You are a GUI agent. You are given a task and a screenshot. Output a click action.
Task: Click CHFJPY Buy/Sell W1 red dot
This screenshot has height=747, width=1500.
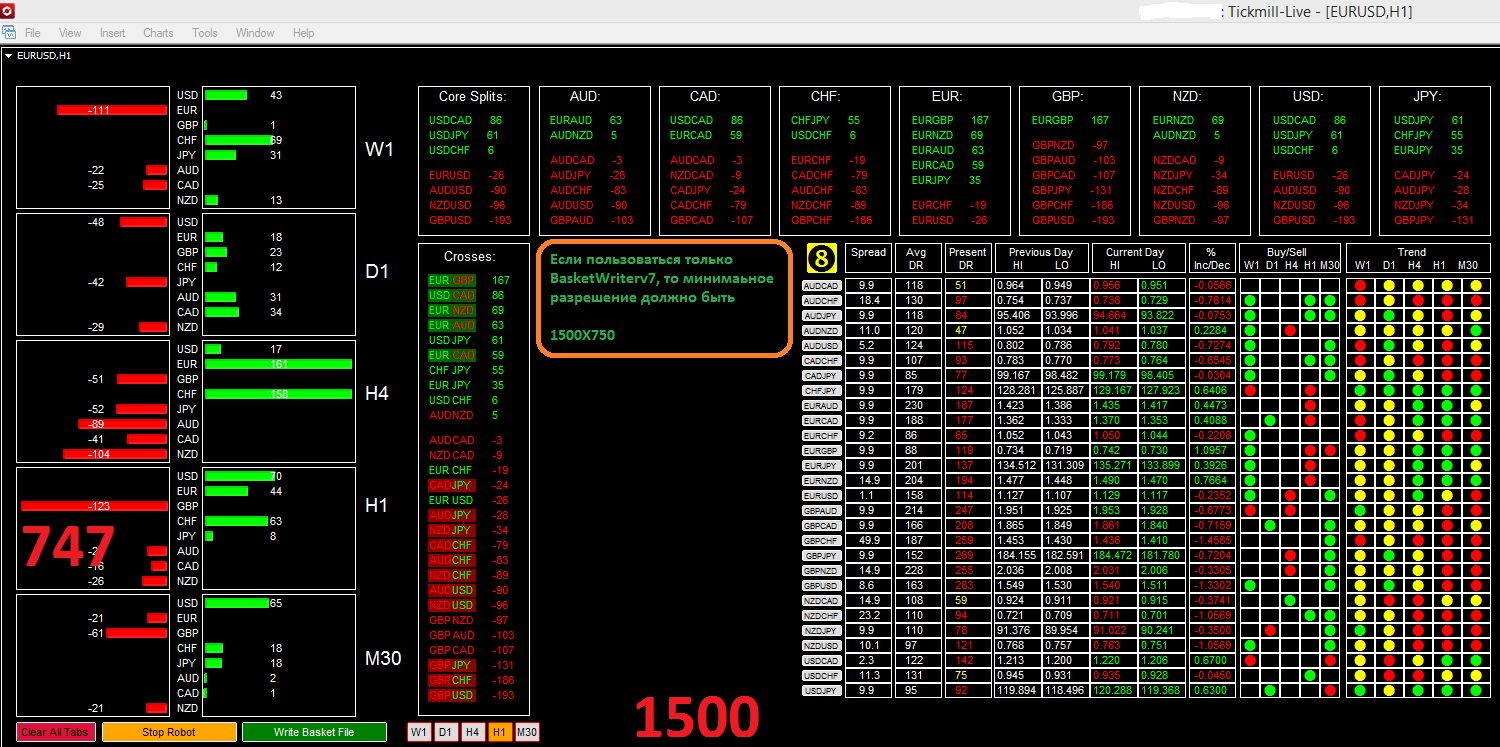point(1250,390)
